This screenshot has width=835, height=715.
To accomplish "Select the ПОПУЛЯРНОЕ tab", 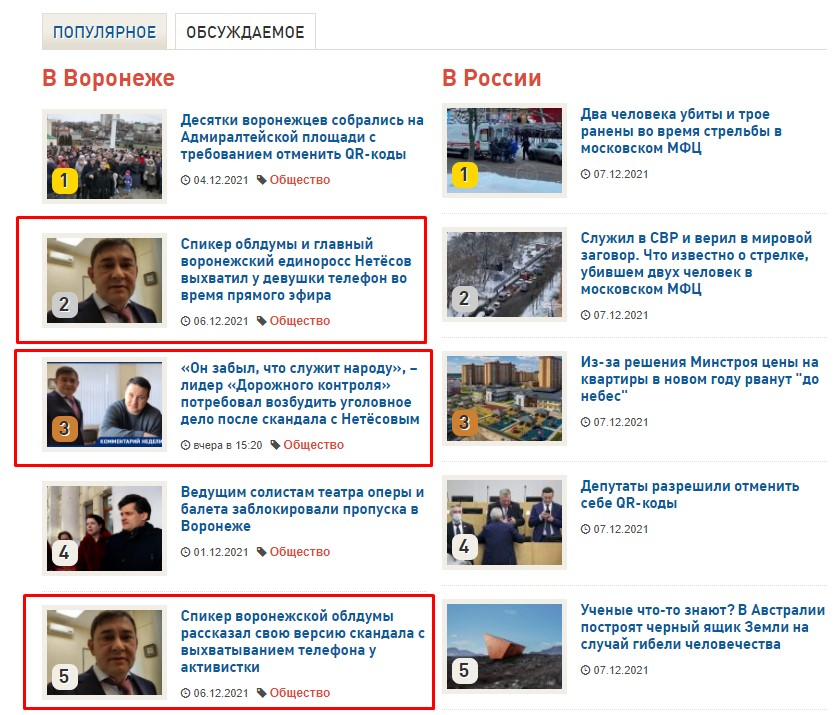I will click(104, 32).
